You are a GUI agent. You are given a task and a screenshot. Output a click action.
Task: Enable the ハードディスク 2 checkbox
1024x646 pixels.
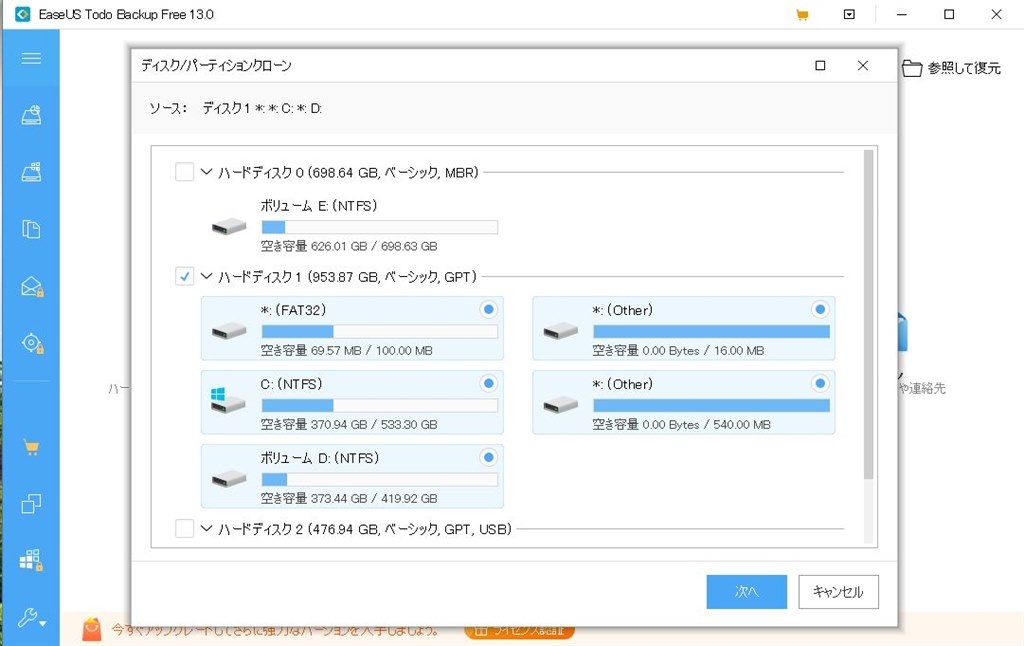[x=184, y=530]
